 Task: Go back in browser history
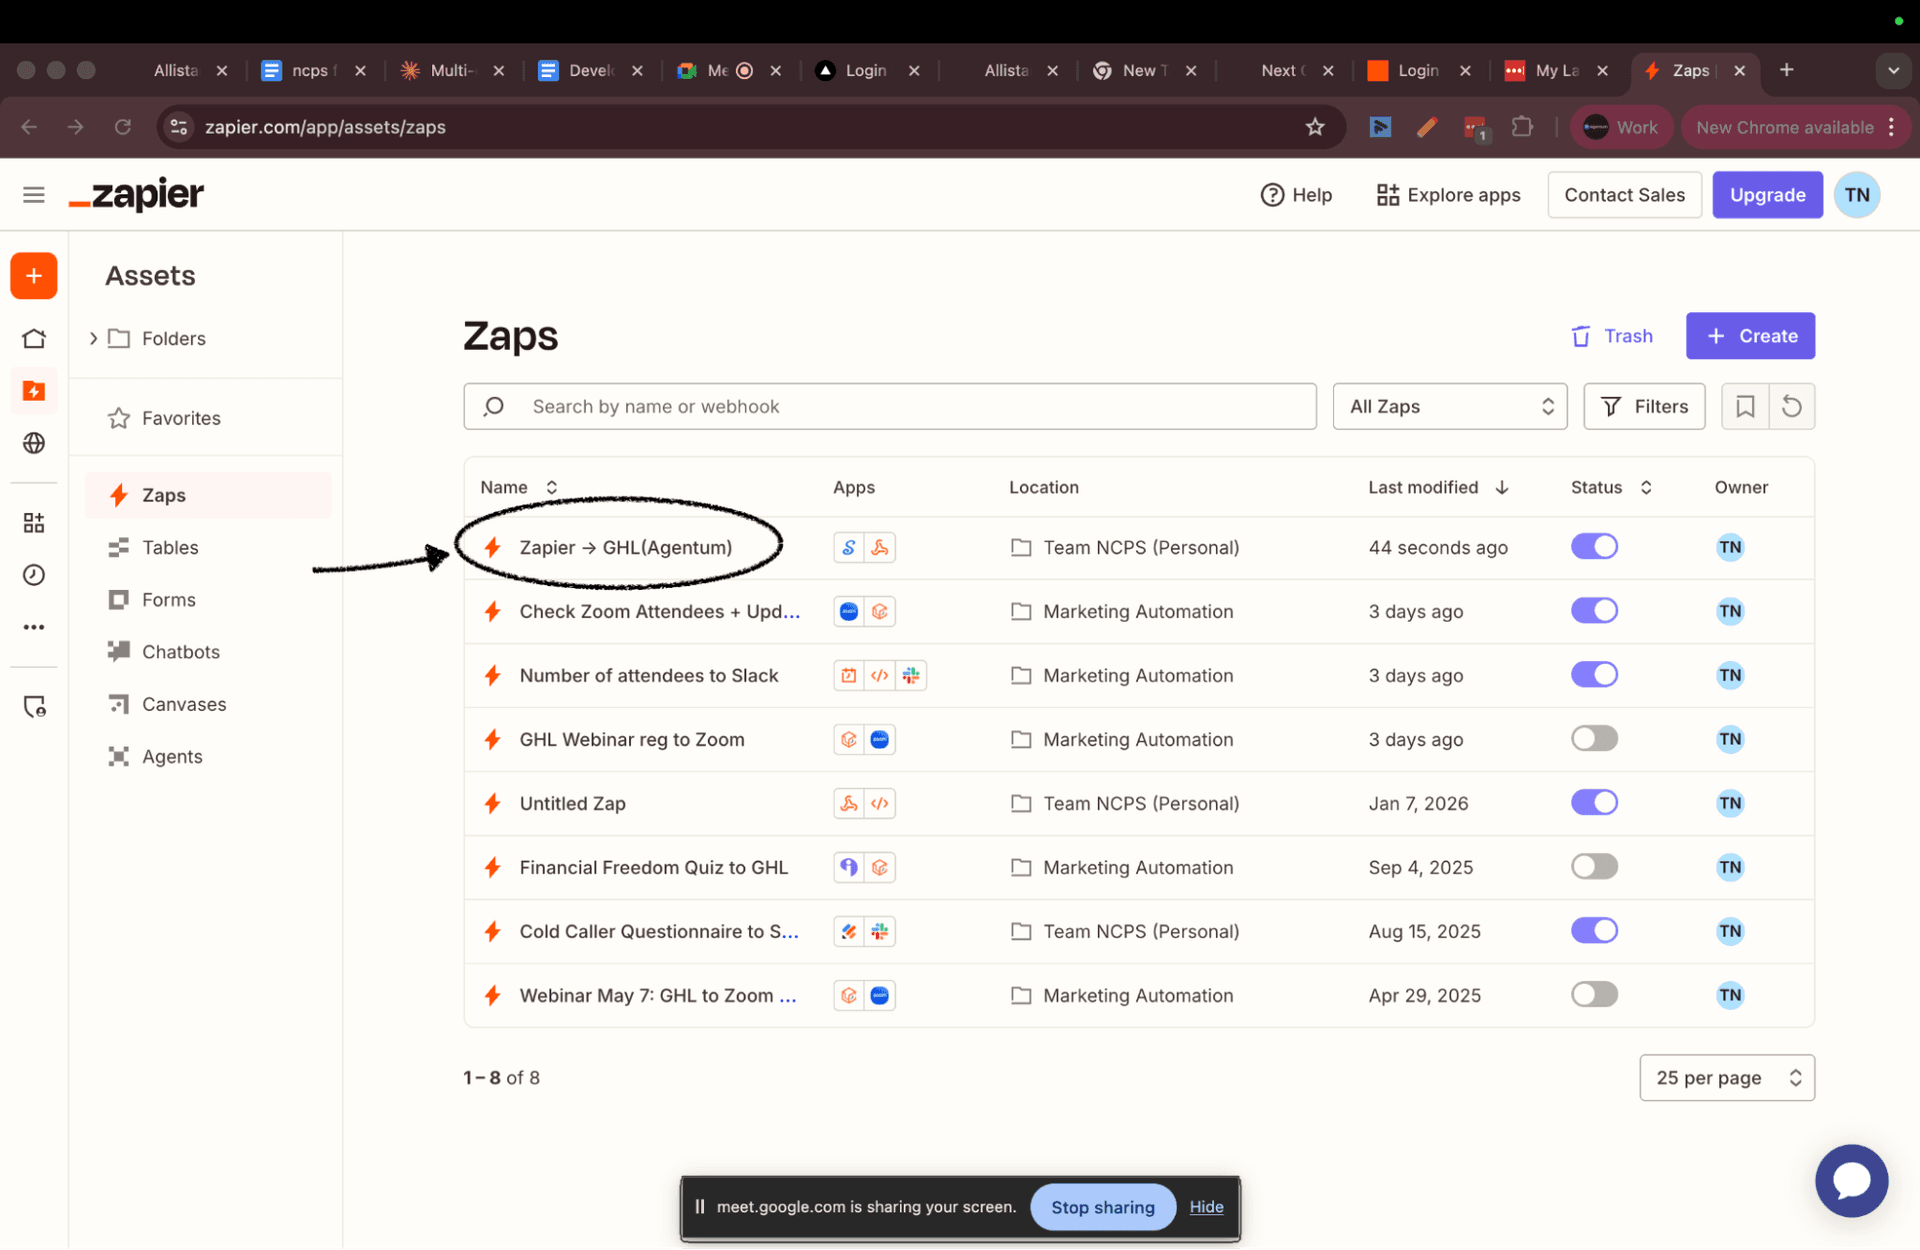tap(29, 127)
